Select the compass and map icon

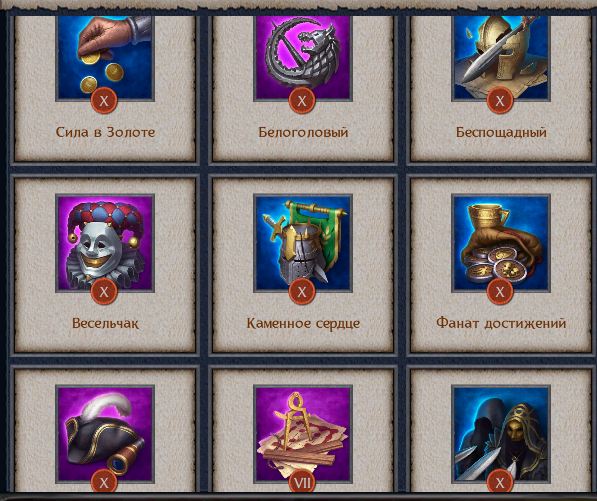[303, 434]
